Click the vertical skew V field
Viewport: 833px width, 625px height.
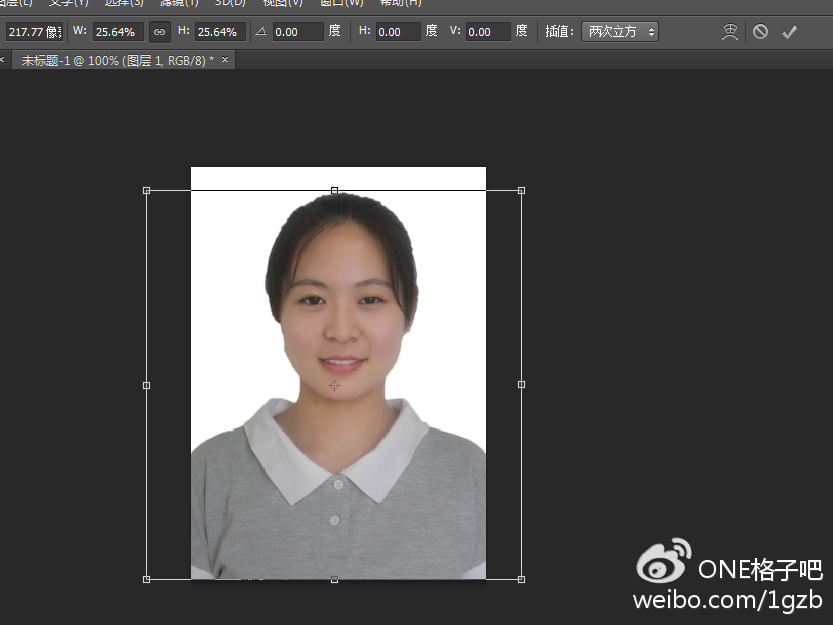tap(487, 31)
